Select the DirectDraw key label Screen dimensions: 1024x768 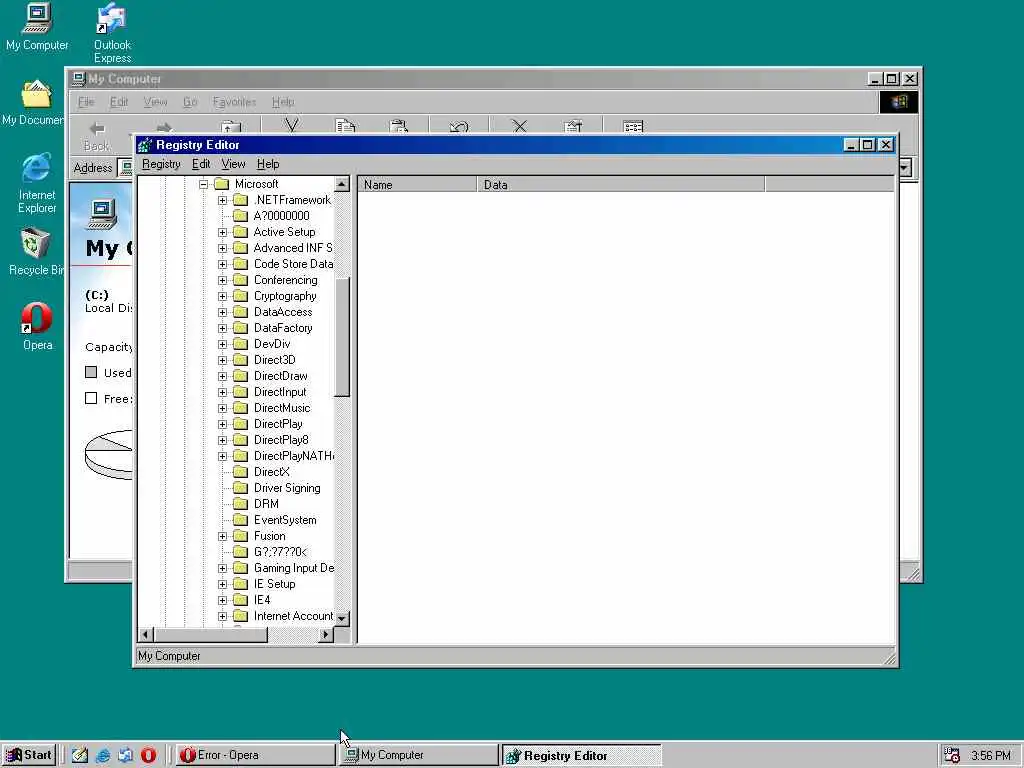click(x=280, y=376)
